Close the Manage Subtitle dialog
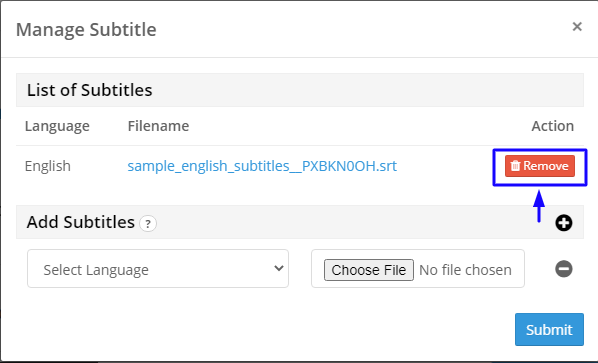Viewport: 598px width, 363px height. (x=577, y=27)
